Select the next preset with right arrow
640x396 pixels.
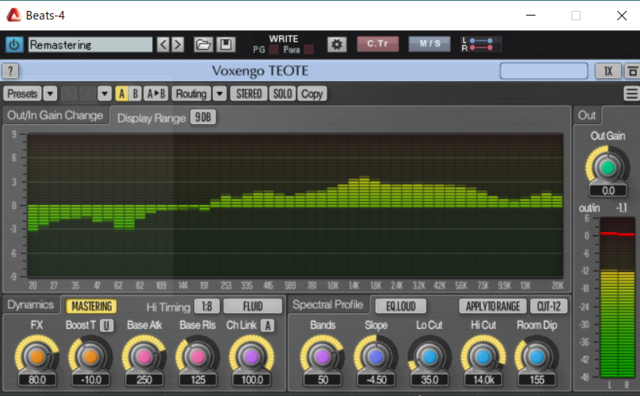click(178, 44)
